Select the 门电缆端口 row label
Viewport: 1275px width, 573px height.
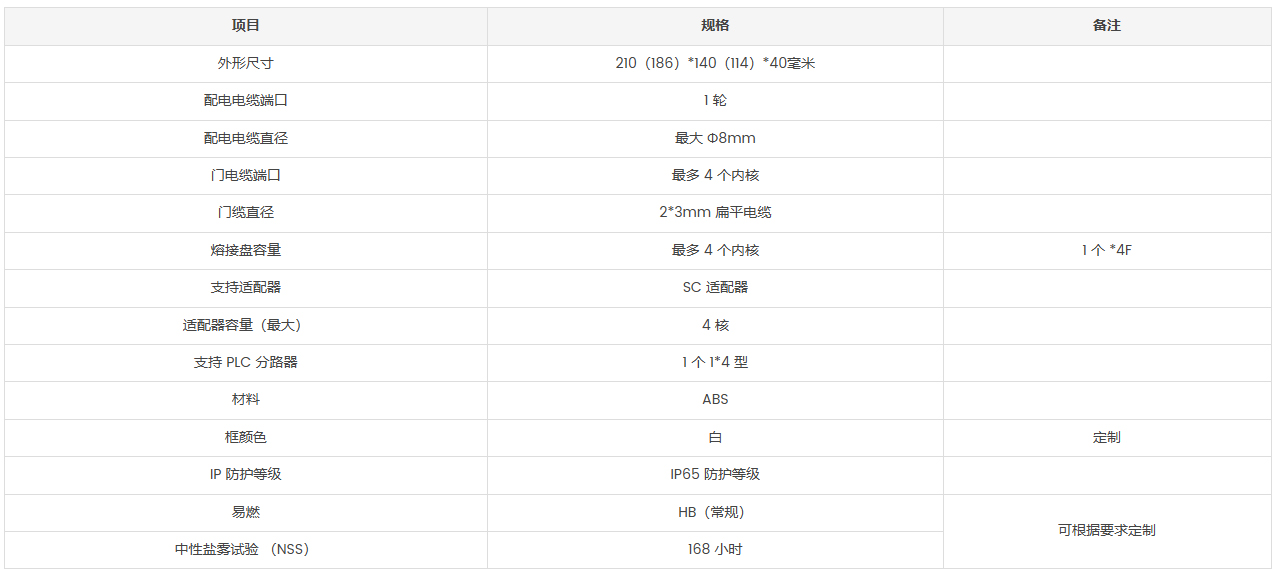pyautogui.click(x=246, y=175)
